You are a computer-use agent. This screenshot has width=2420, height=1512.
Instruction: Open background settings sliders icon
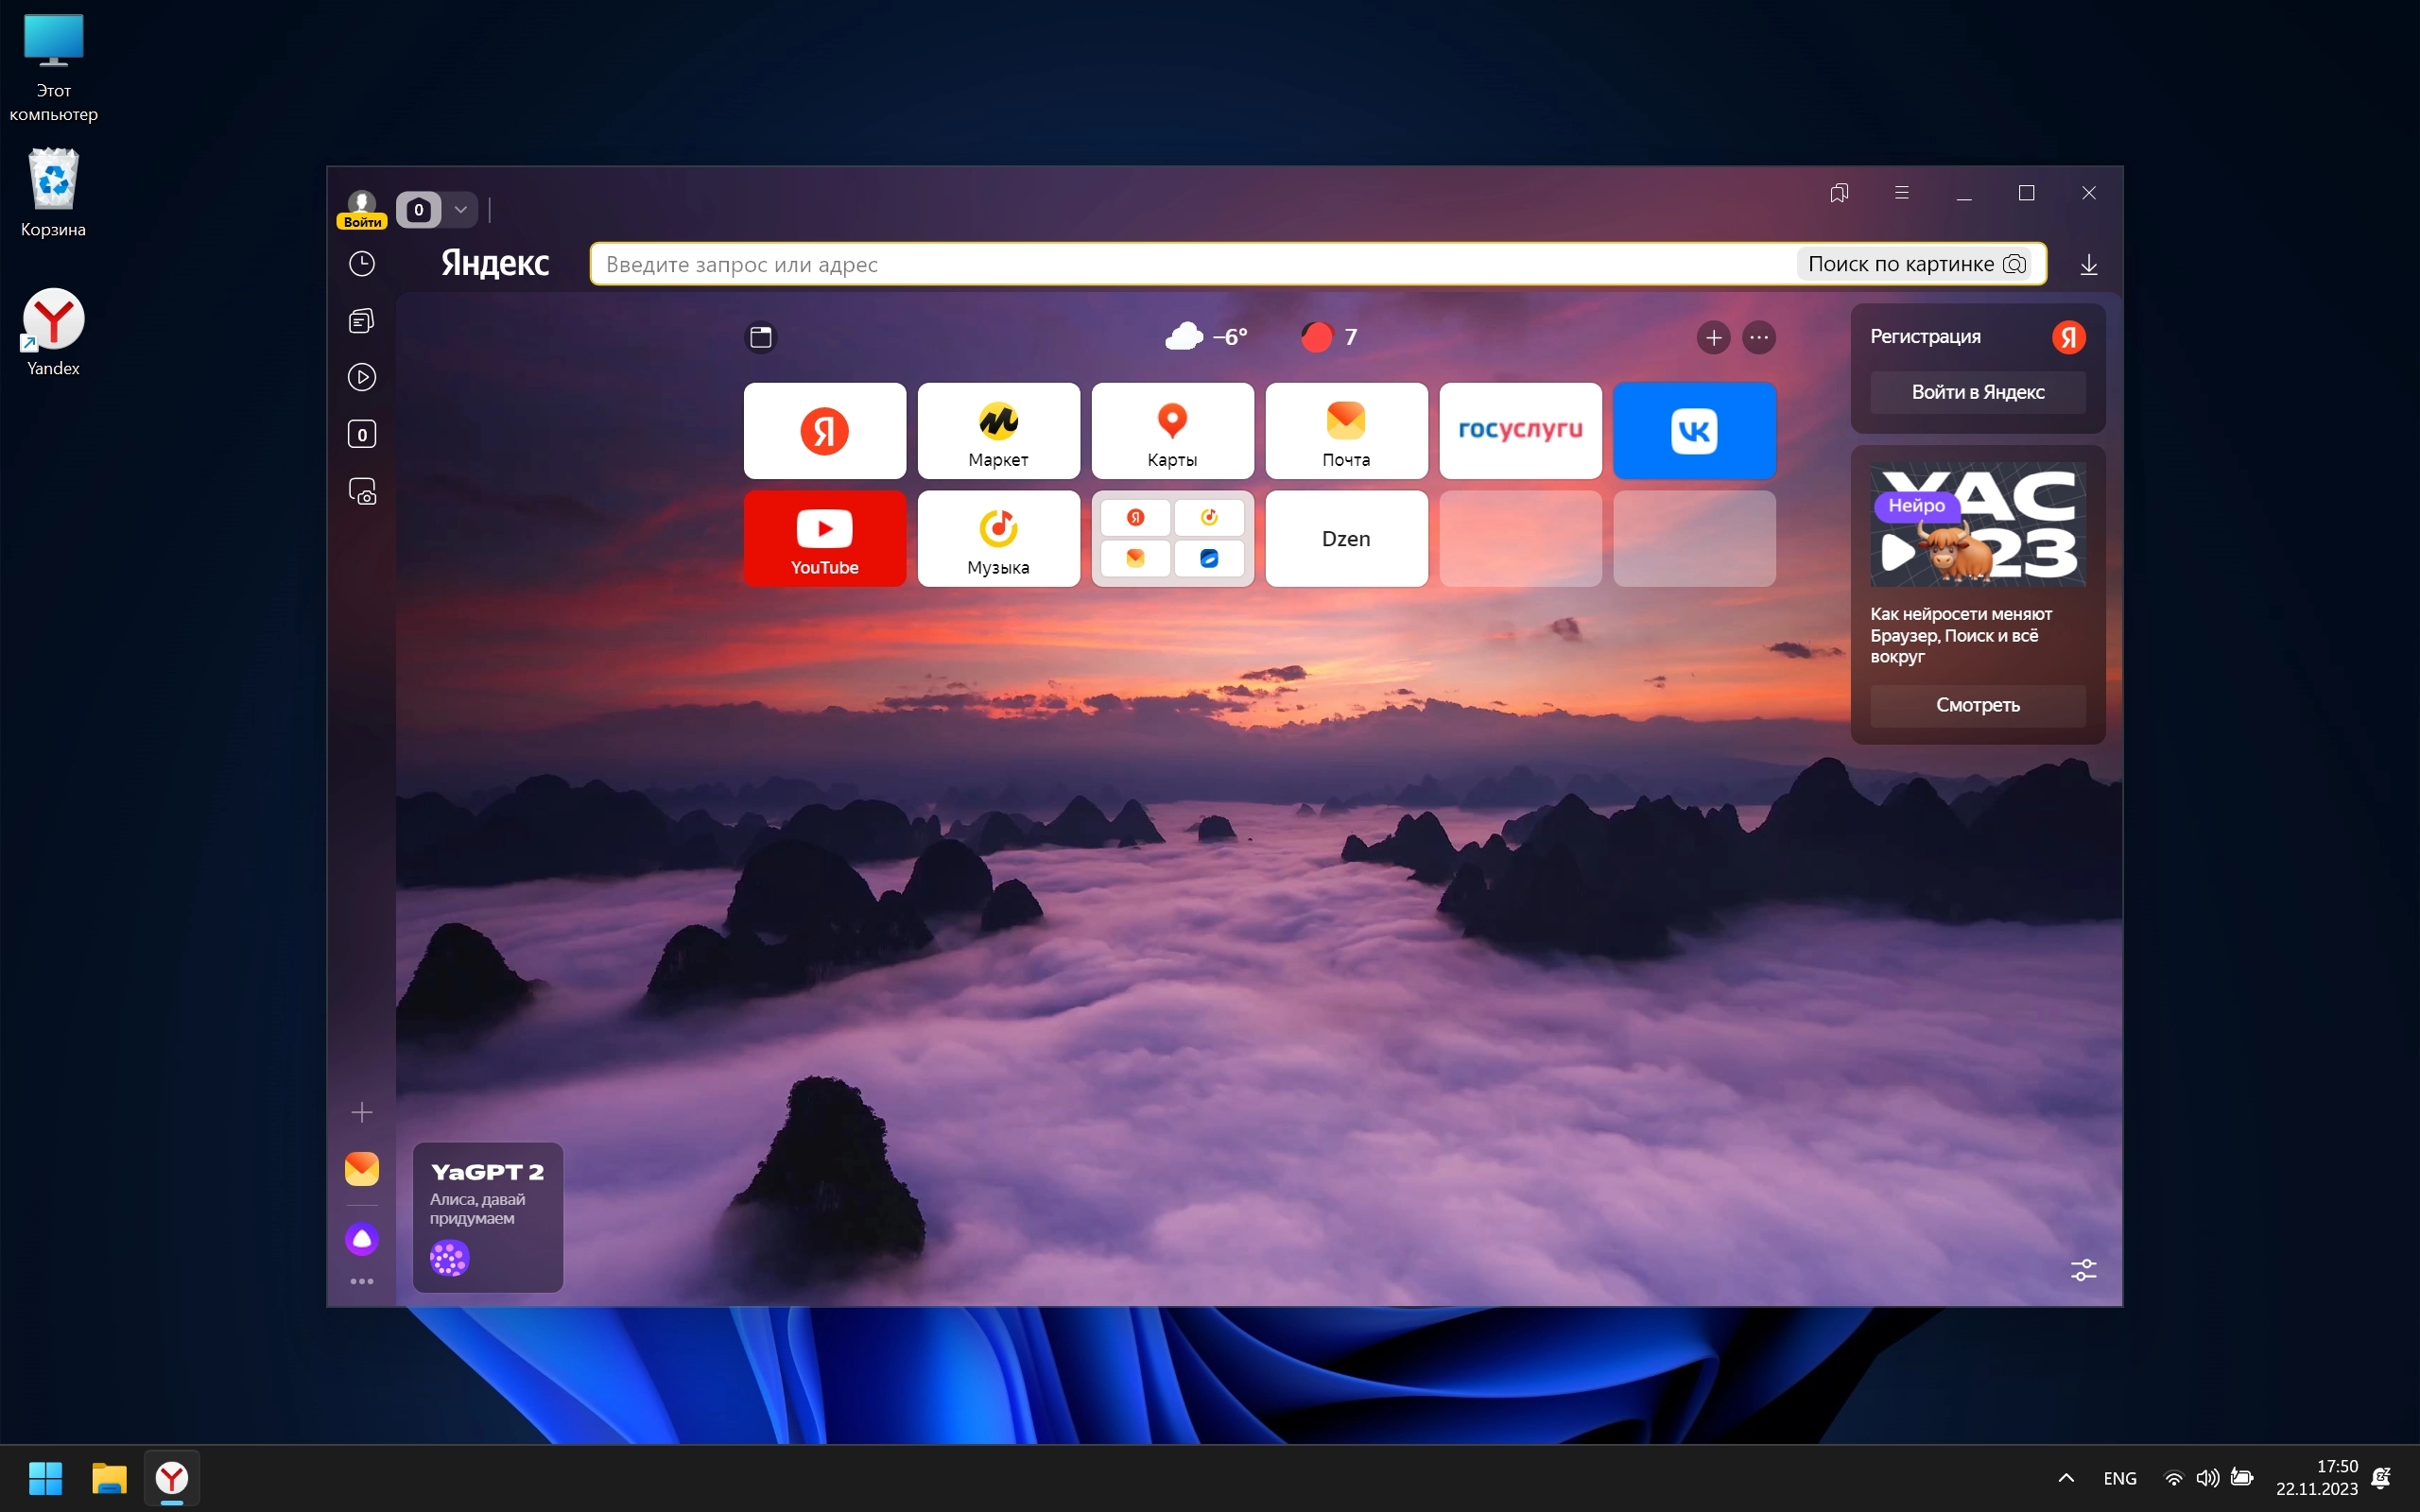(x=2083, y=1270)
